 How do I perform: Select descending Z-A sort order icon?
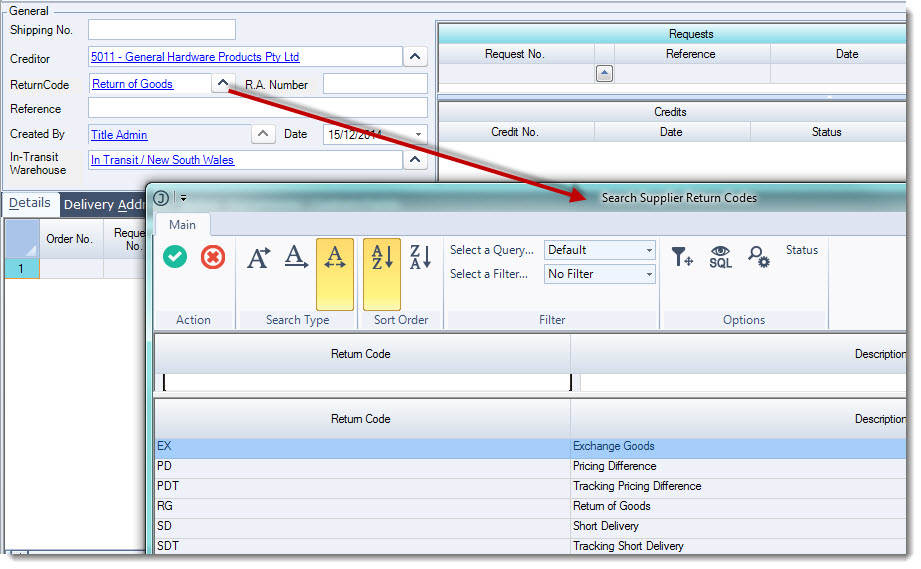pyautogui.click(x=421, y=257)
